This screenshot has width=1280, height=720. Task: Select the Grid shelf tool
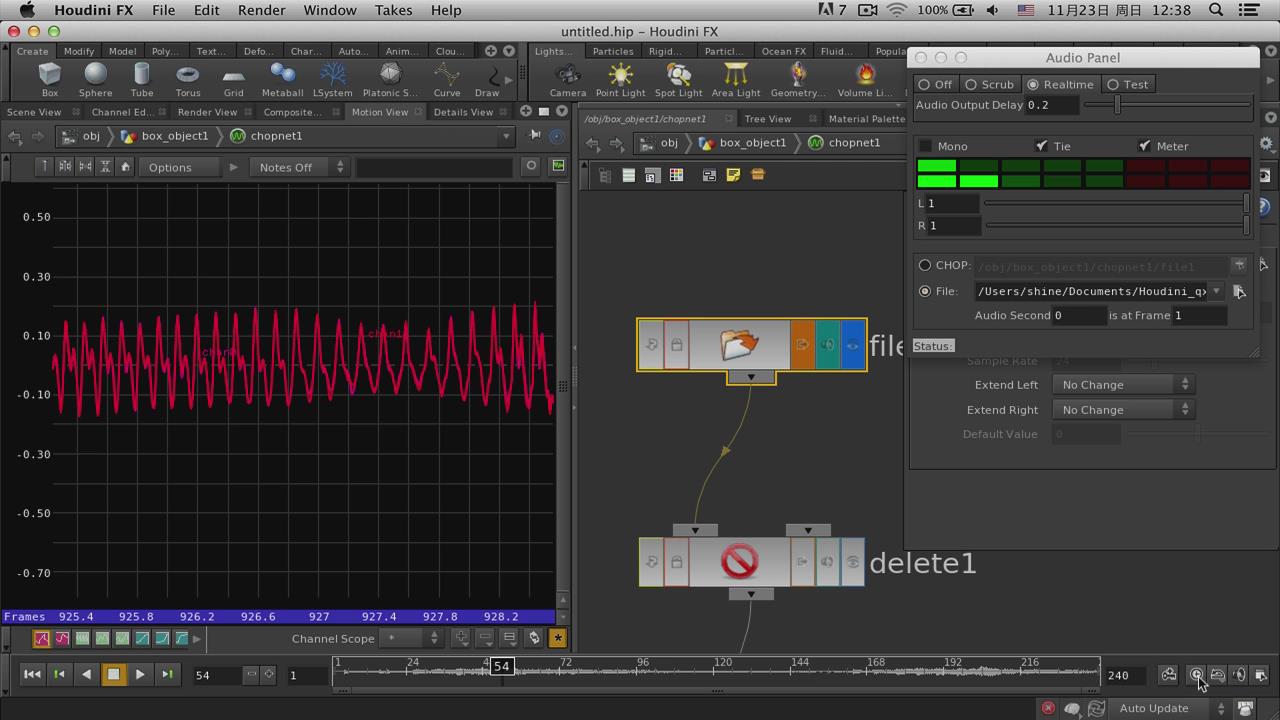pyautogui.click(x=233, y=80)
